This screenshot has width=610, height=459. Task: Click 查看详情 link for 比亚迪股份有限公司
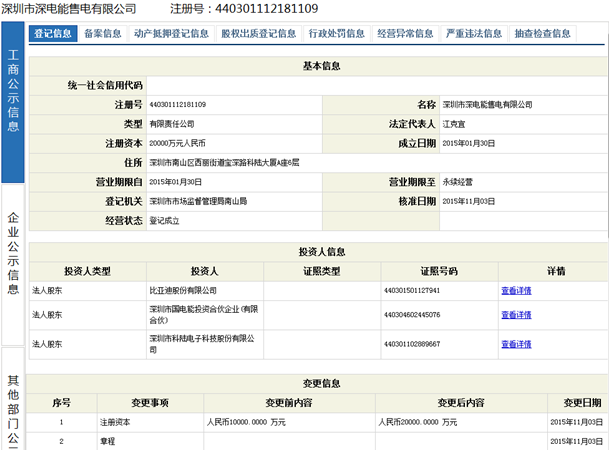(x=515, y=291)
